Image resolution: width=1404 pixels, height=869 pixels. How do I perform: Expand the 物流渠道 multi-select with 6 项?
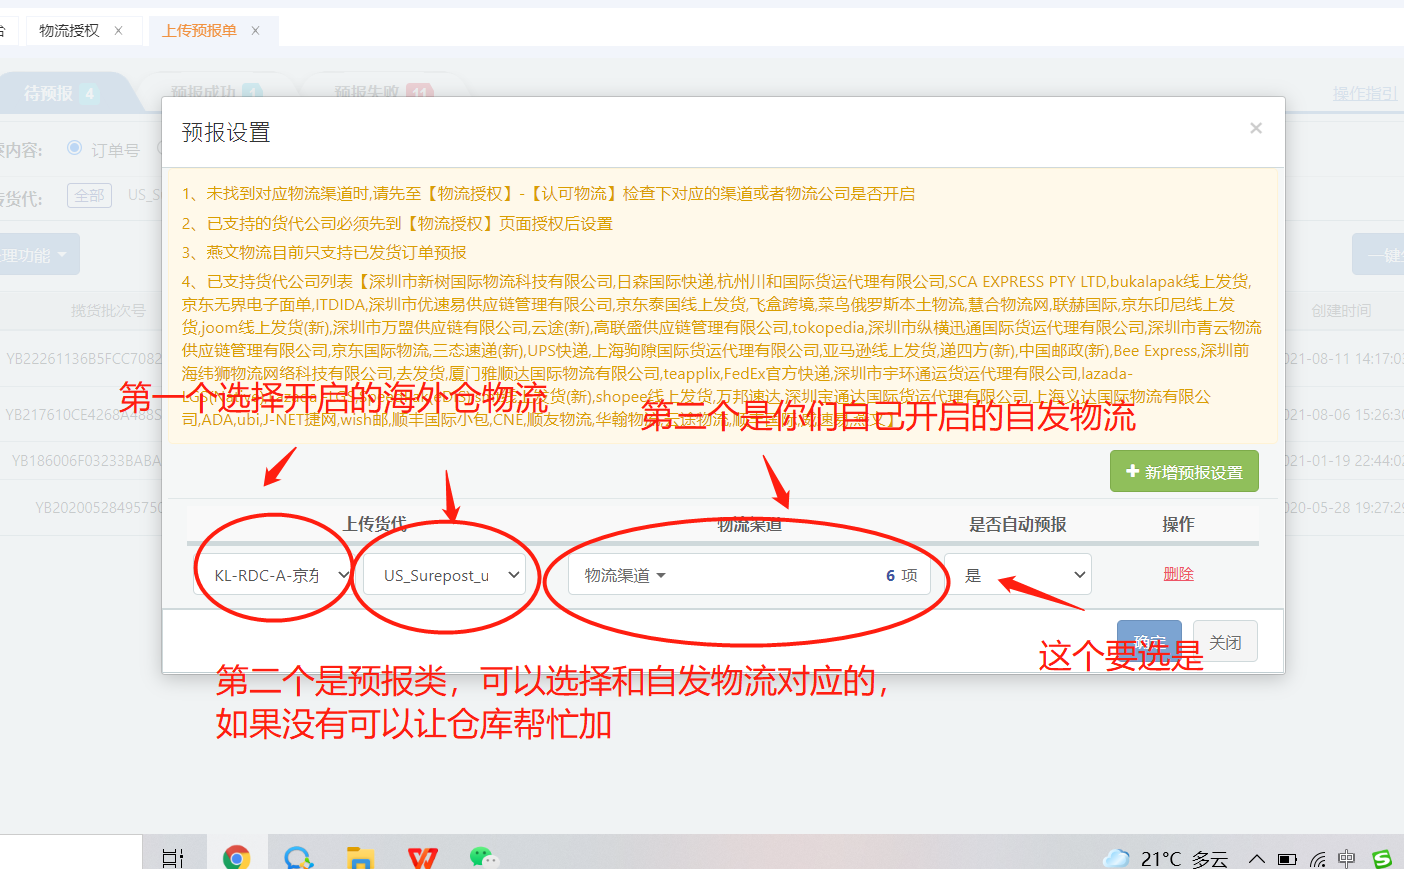(750, 575)
